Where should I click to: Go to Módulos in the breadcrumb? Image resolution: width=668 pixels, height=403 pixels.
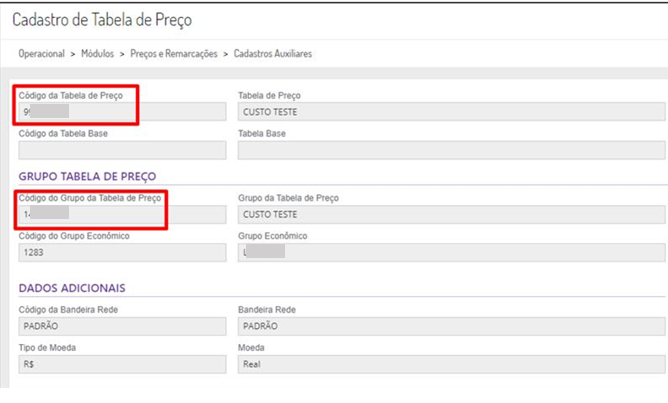[97, 54]
